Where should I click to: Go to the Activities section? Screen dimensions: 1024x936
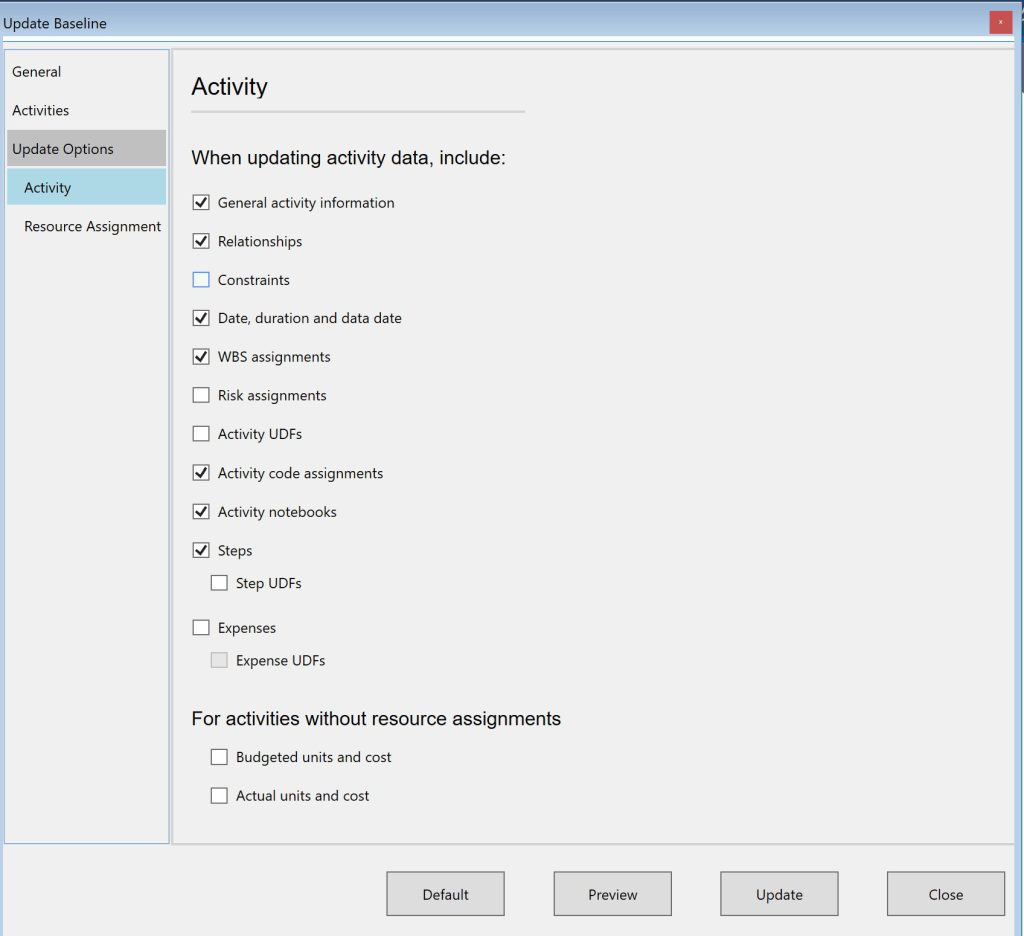pyautogui.click(x=86, y=110)
